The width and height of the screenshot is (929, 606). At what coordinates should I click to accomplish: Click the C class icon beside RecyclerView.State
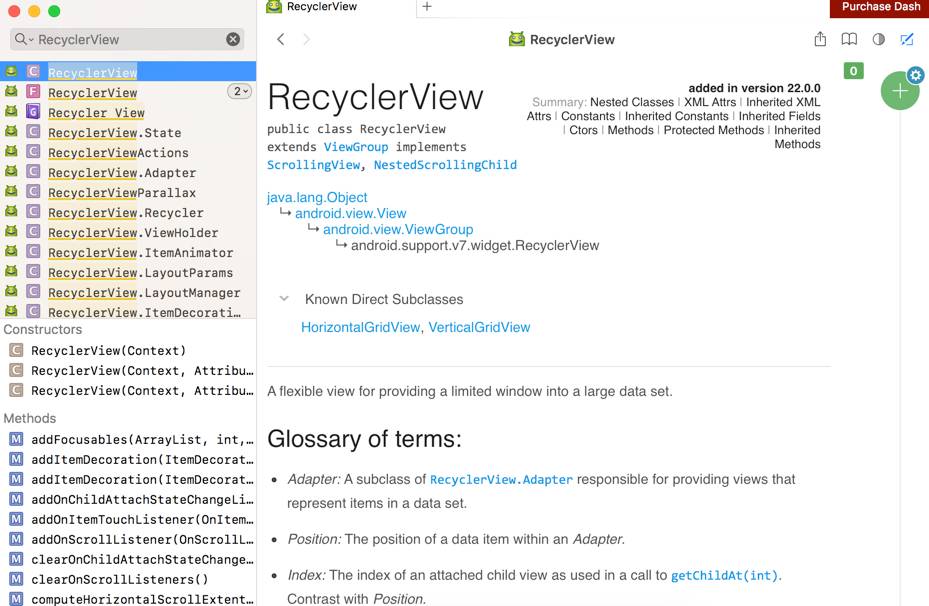pyautogui.click(x=33, y=132)
